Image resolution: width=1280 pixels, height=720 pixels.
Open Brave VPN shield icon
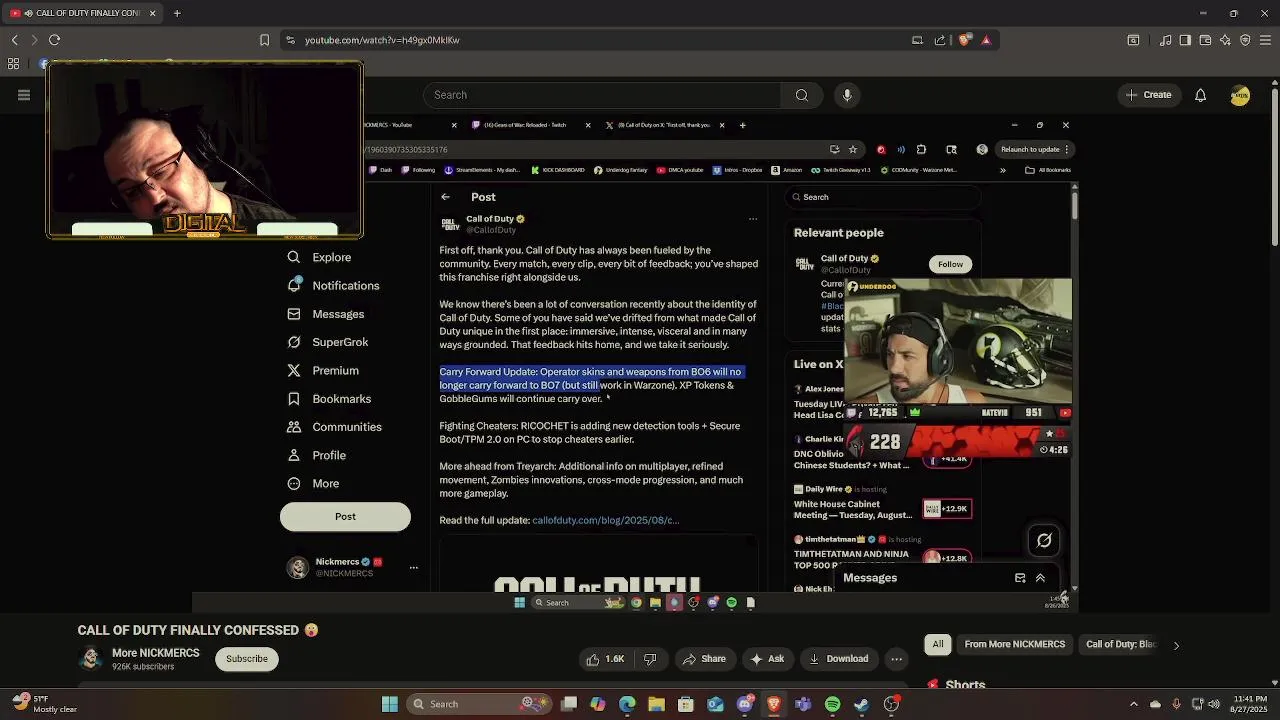(x=1245, y=40)
